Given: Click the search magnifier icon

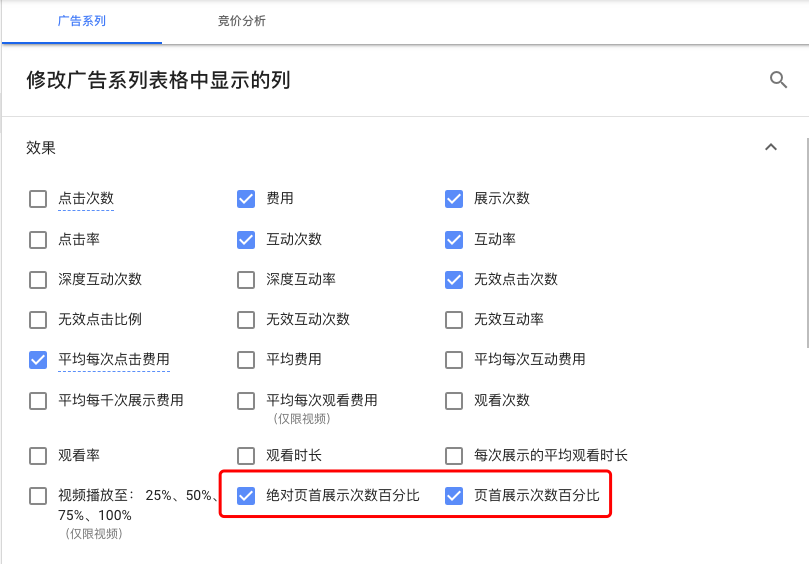Looking at the screenshot, I should pos(779,80).
